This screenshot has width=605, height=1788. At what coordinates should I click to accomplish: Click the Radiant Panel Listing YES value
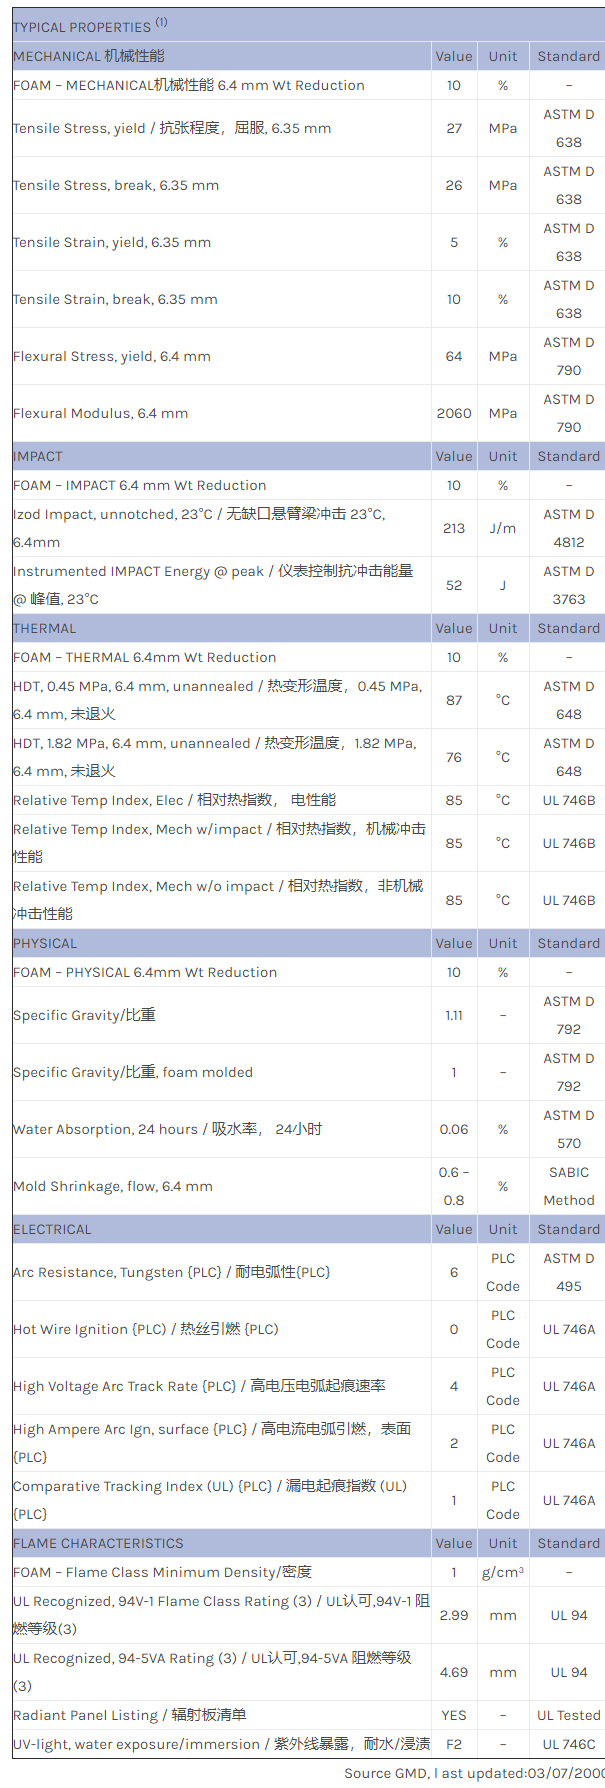point(454,1715)
